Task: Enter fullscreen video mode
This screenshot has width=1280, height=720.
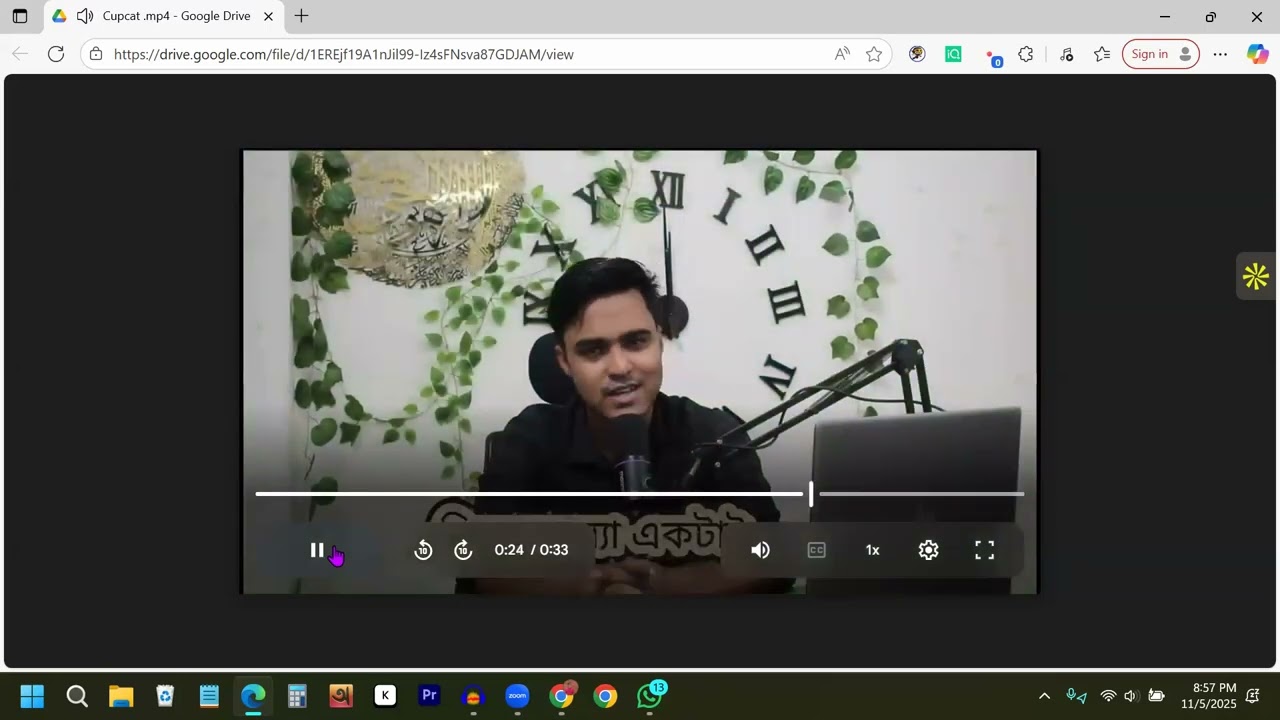Action: point(985,550)
